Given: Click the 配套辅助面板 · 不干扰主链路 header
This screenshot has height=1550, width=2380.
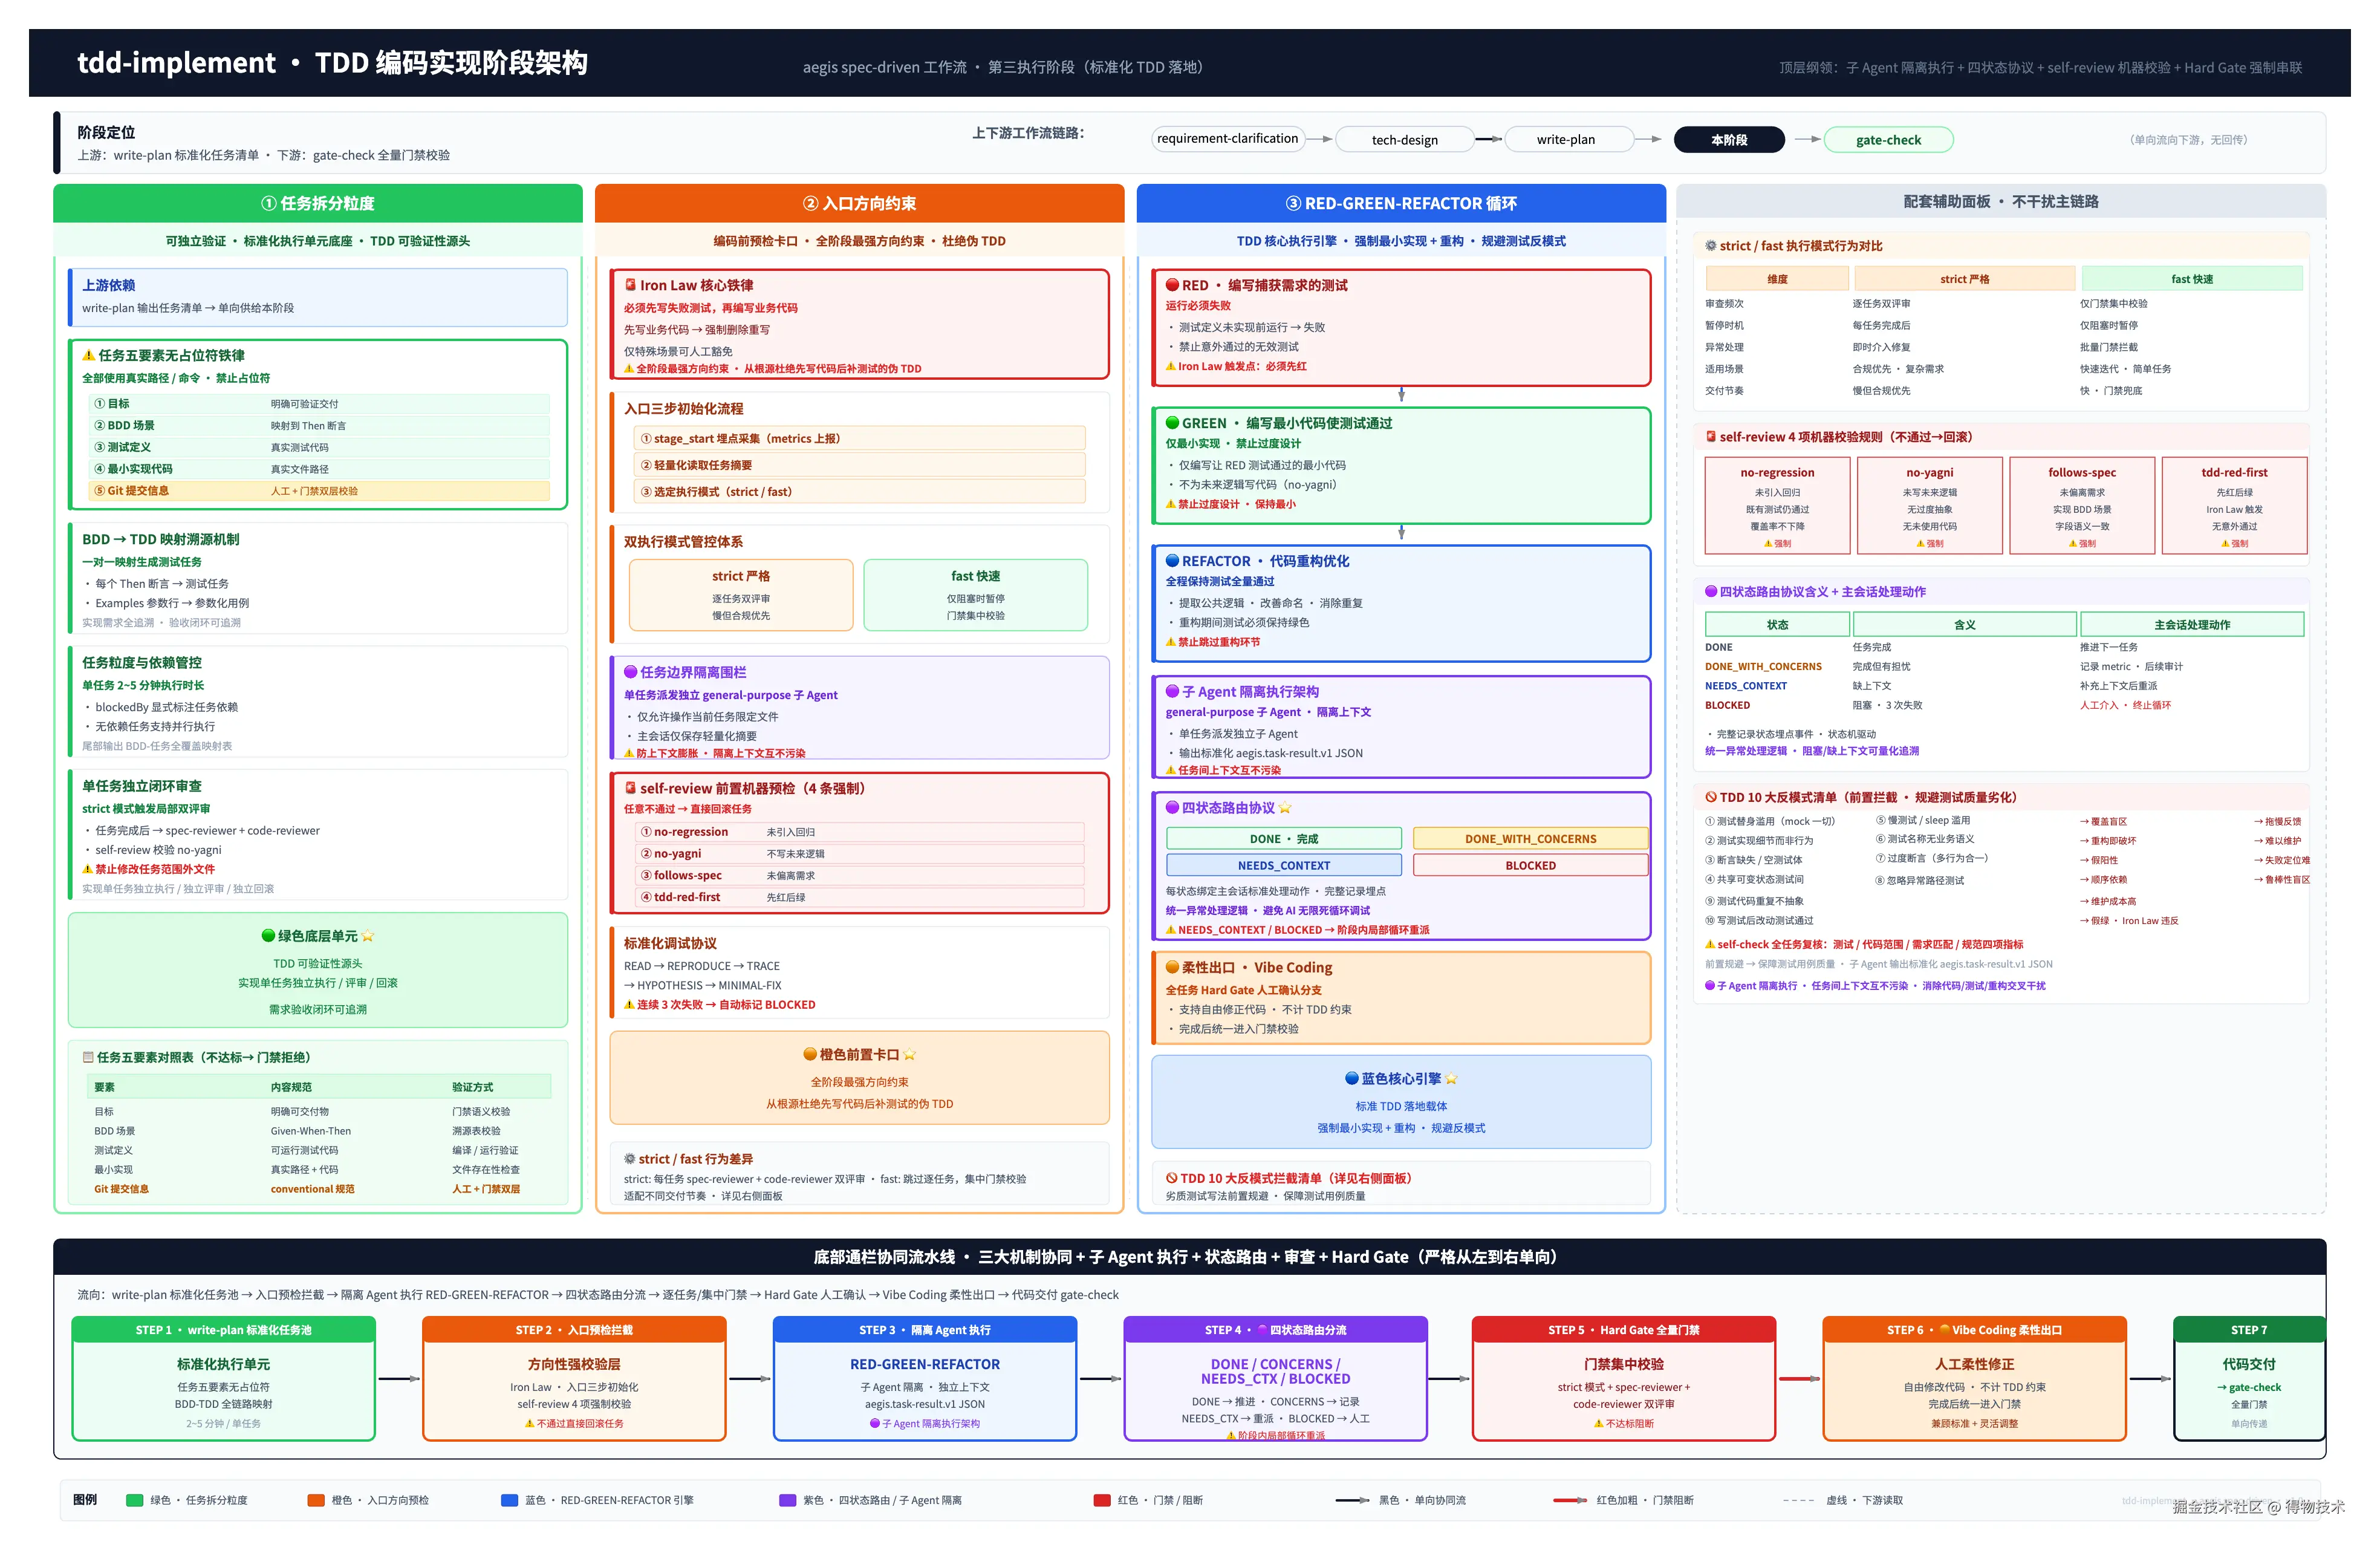Looking at the screenshot, I should coord(2001,201).
